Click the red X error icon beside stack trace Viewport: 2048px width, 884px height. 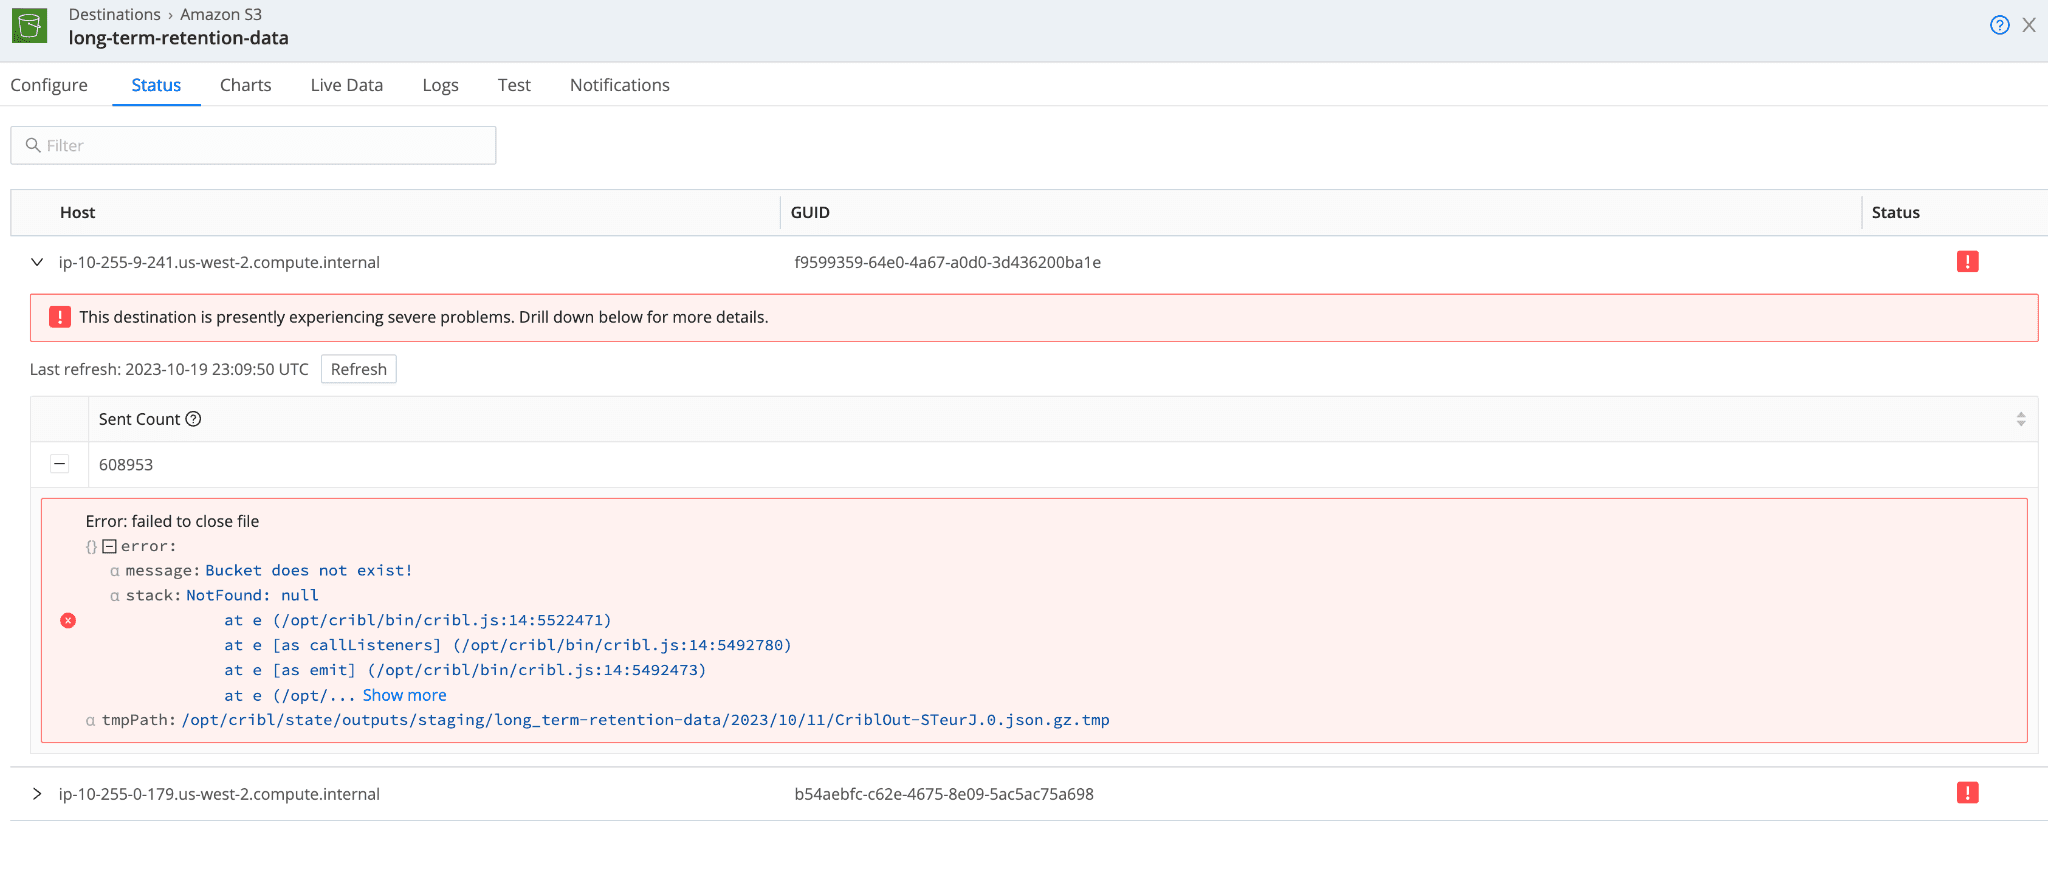[x=68, y=620]
